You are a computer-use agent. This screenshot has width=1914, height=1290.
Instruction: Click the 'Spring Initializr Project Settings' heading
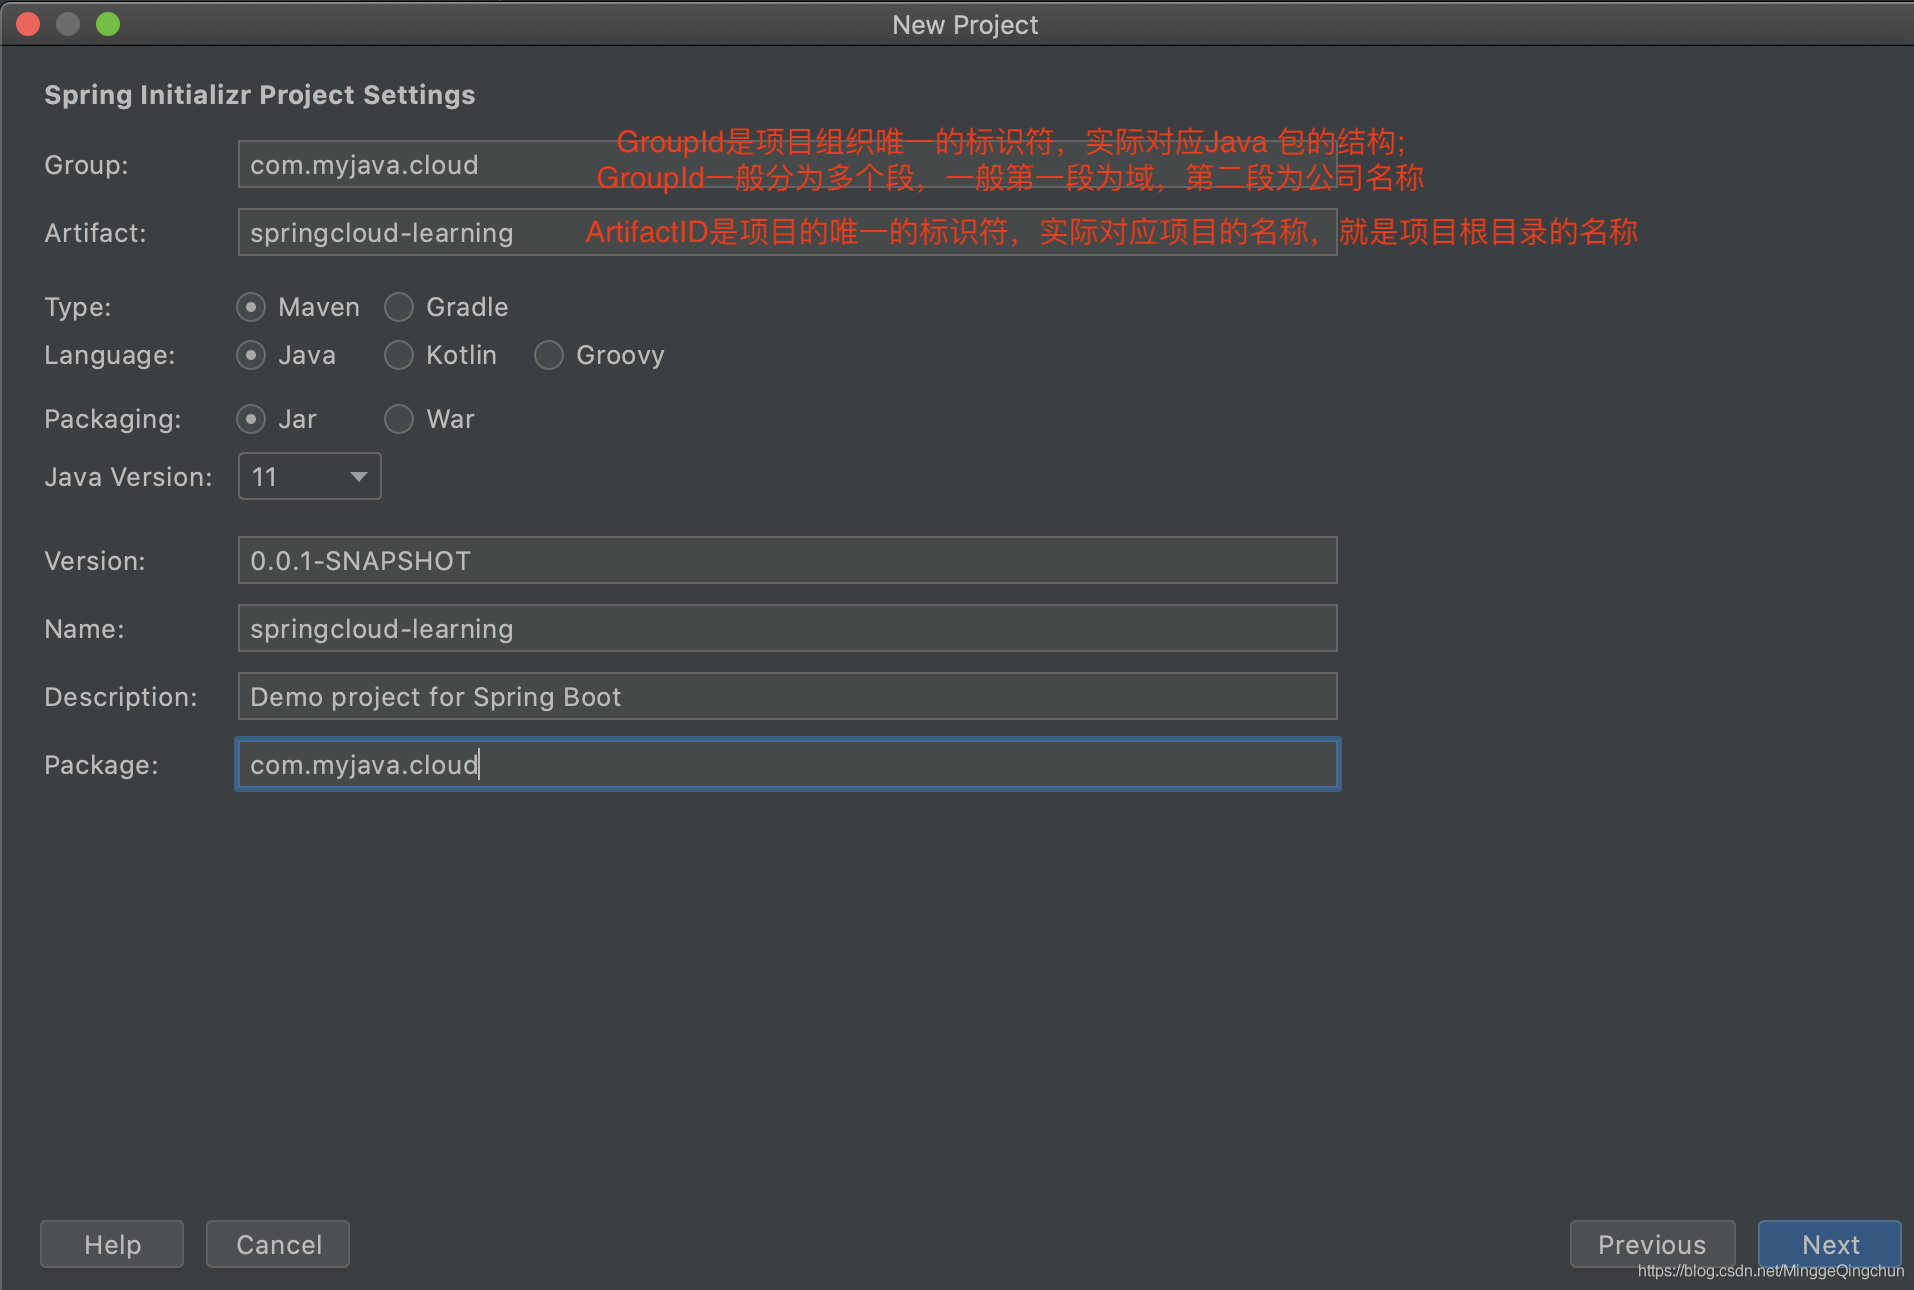click(x=260, y=95)
